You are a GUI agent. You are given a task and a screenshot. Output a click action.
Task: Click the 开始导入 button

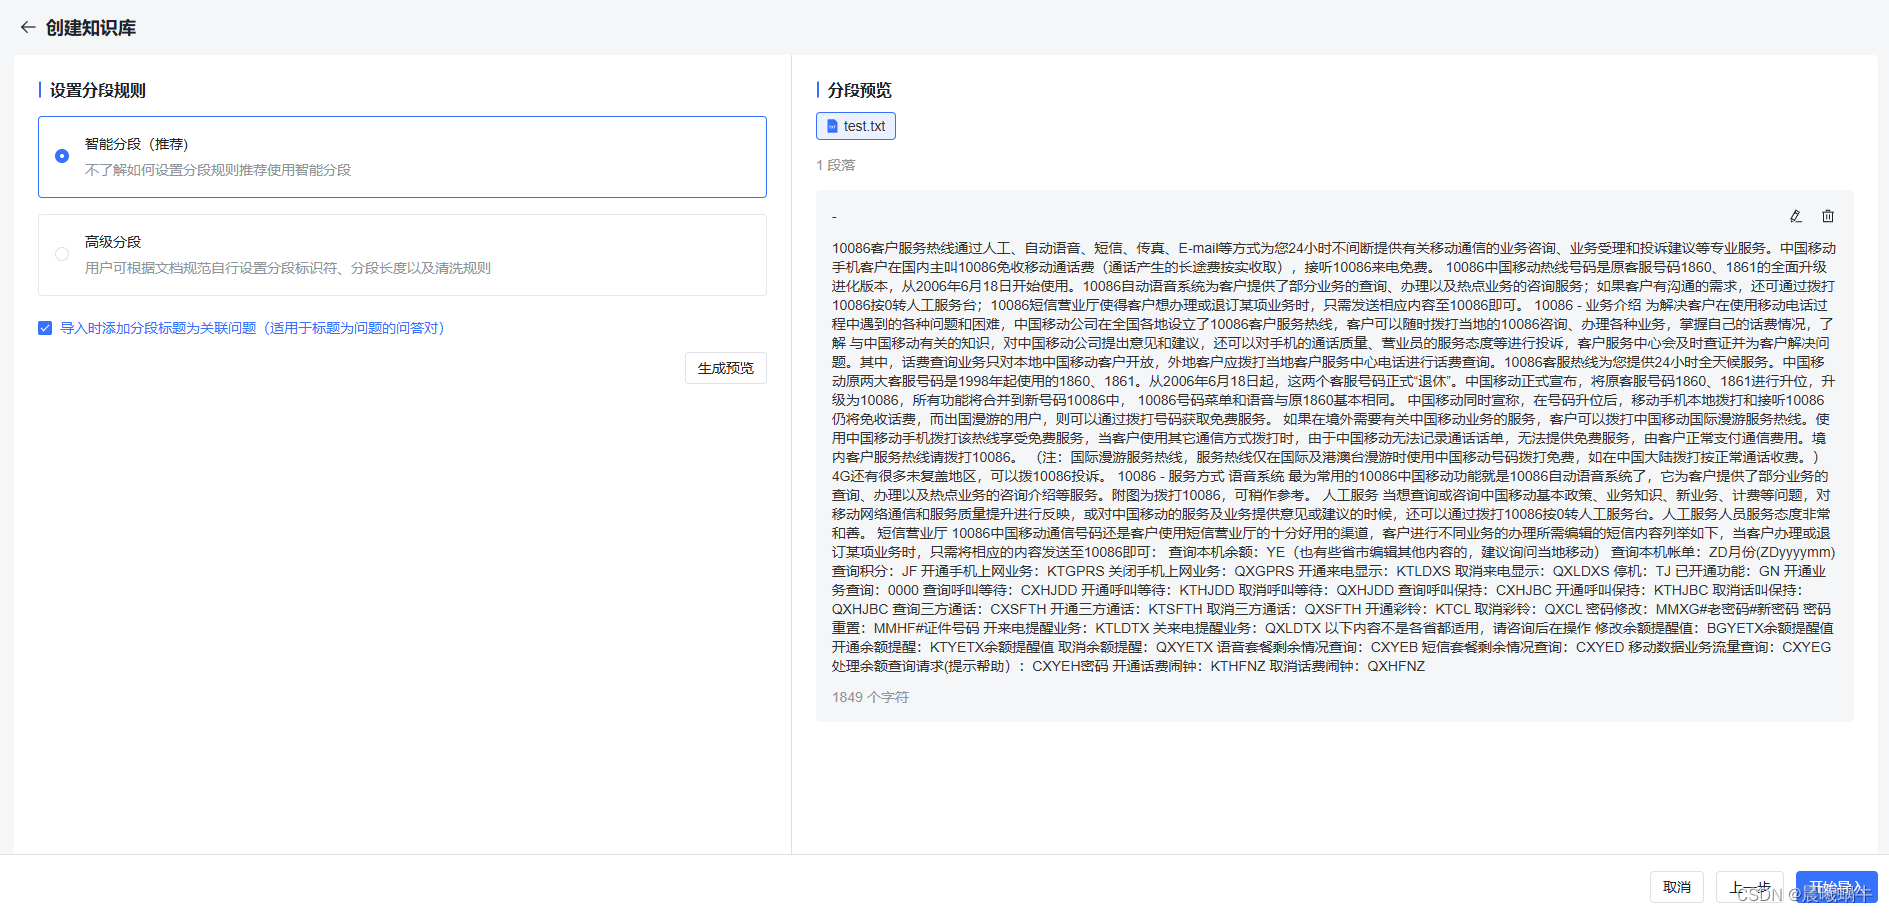(1836, 887)
